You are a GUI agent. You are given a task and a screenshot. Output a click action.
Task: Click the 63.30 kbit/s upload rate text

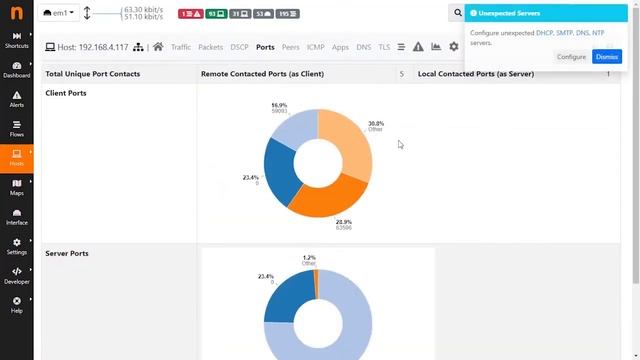point(143,9)
